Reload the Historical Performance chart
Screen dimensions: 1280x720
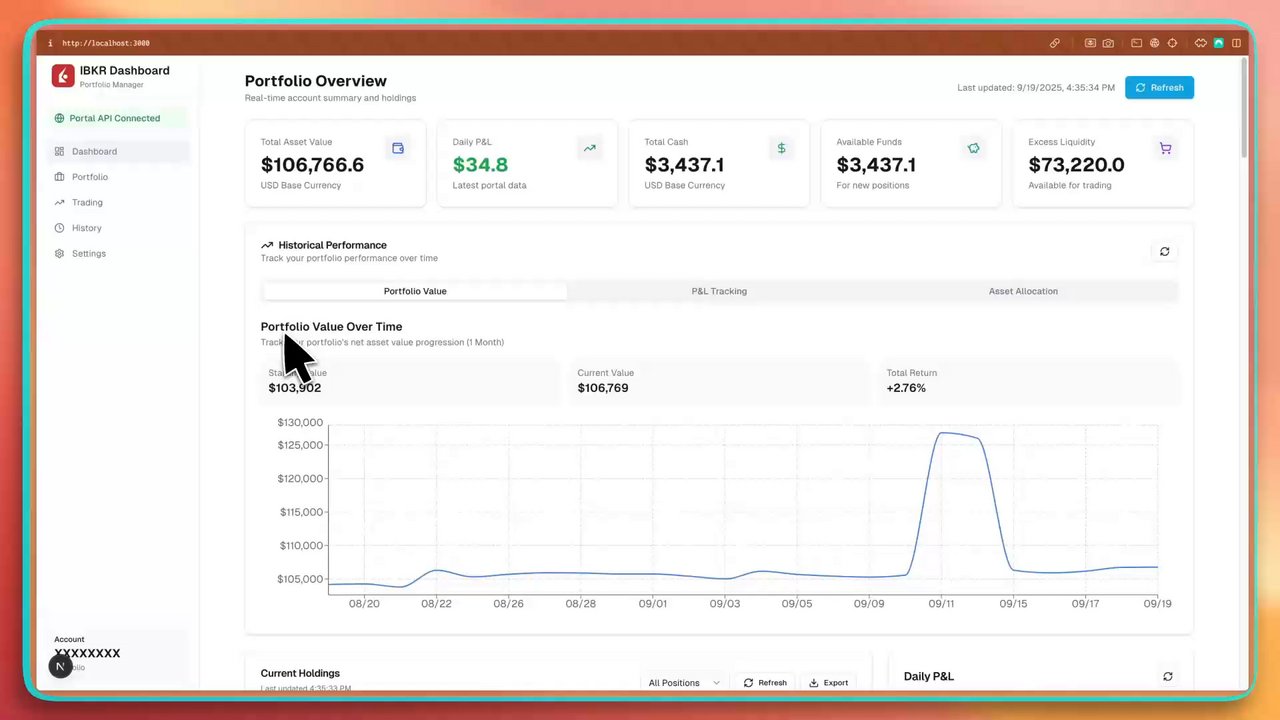[x=1164, y=252]
